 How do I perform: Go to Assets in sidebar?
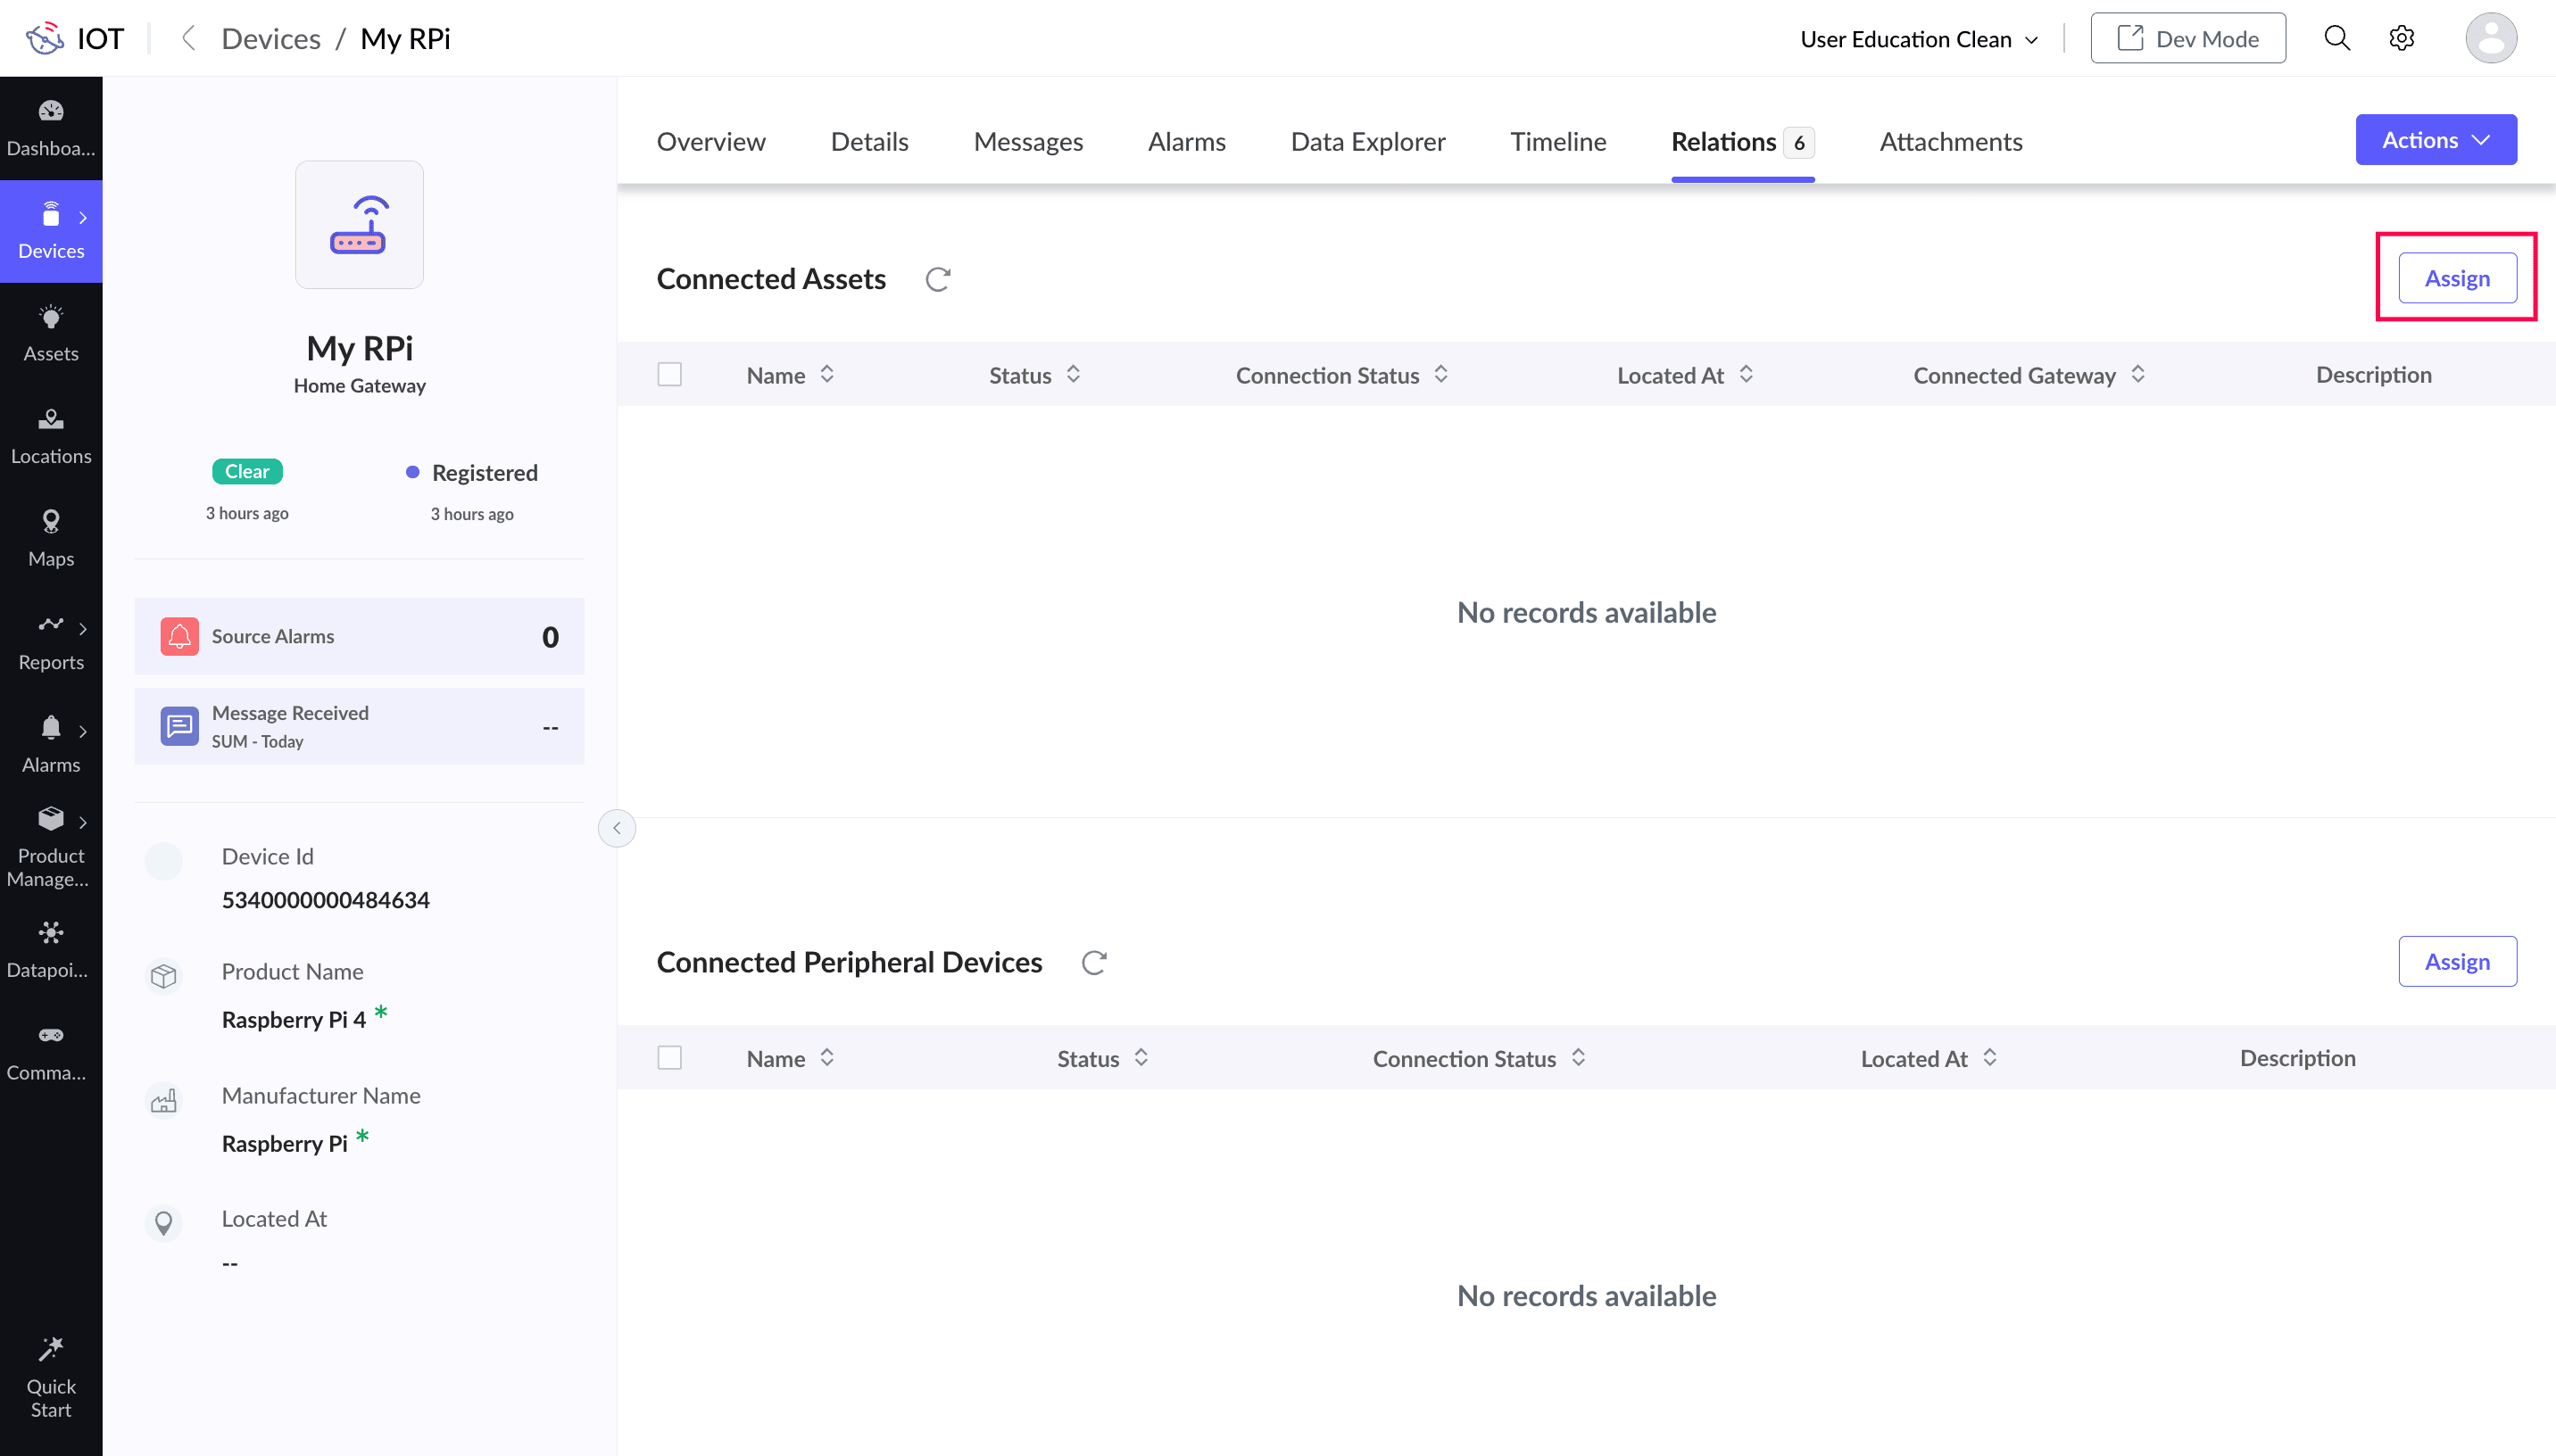51,333
